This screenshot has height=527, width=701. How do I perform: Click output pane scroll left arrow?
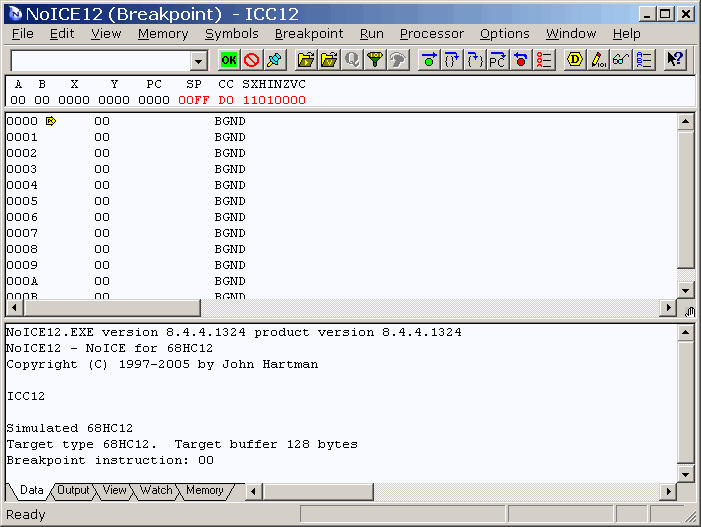(x=253, y=492)
